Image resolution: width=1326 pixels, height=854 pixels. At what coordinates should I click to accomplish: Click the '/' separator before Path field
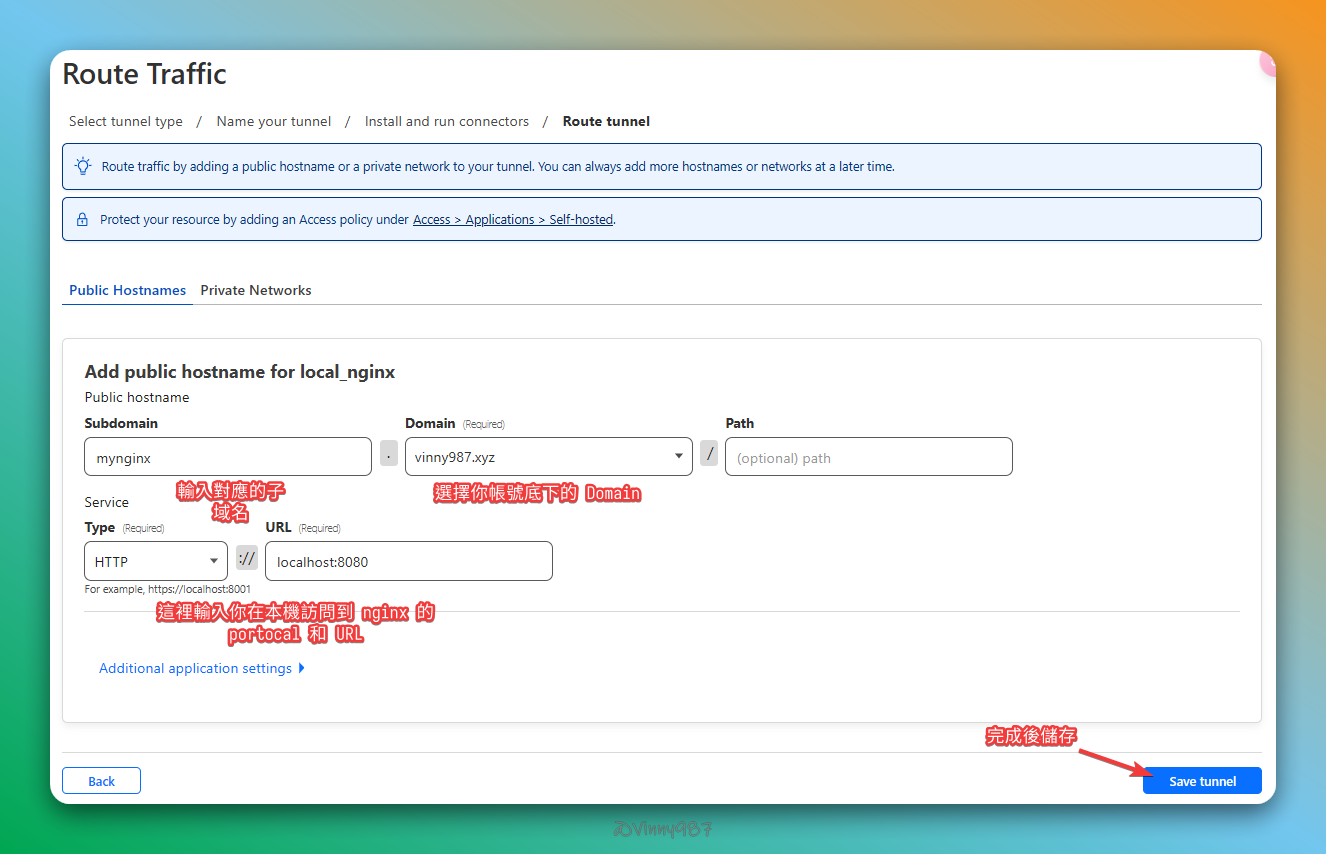pos(709,454)
